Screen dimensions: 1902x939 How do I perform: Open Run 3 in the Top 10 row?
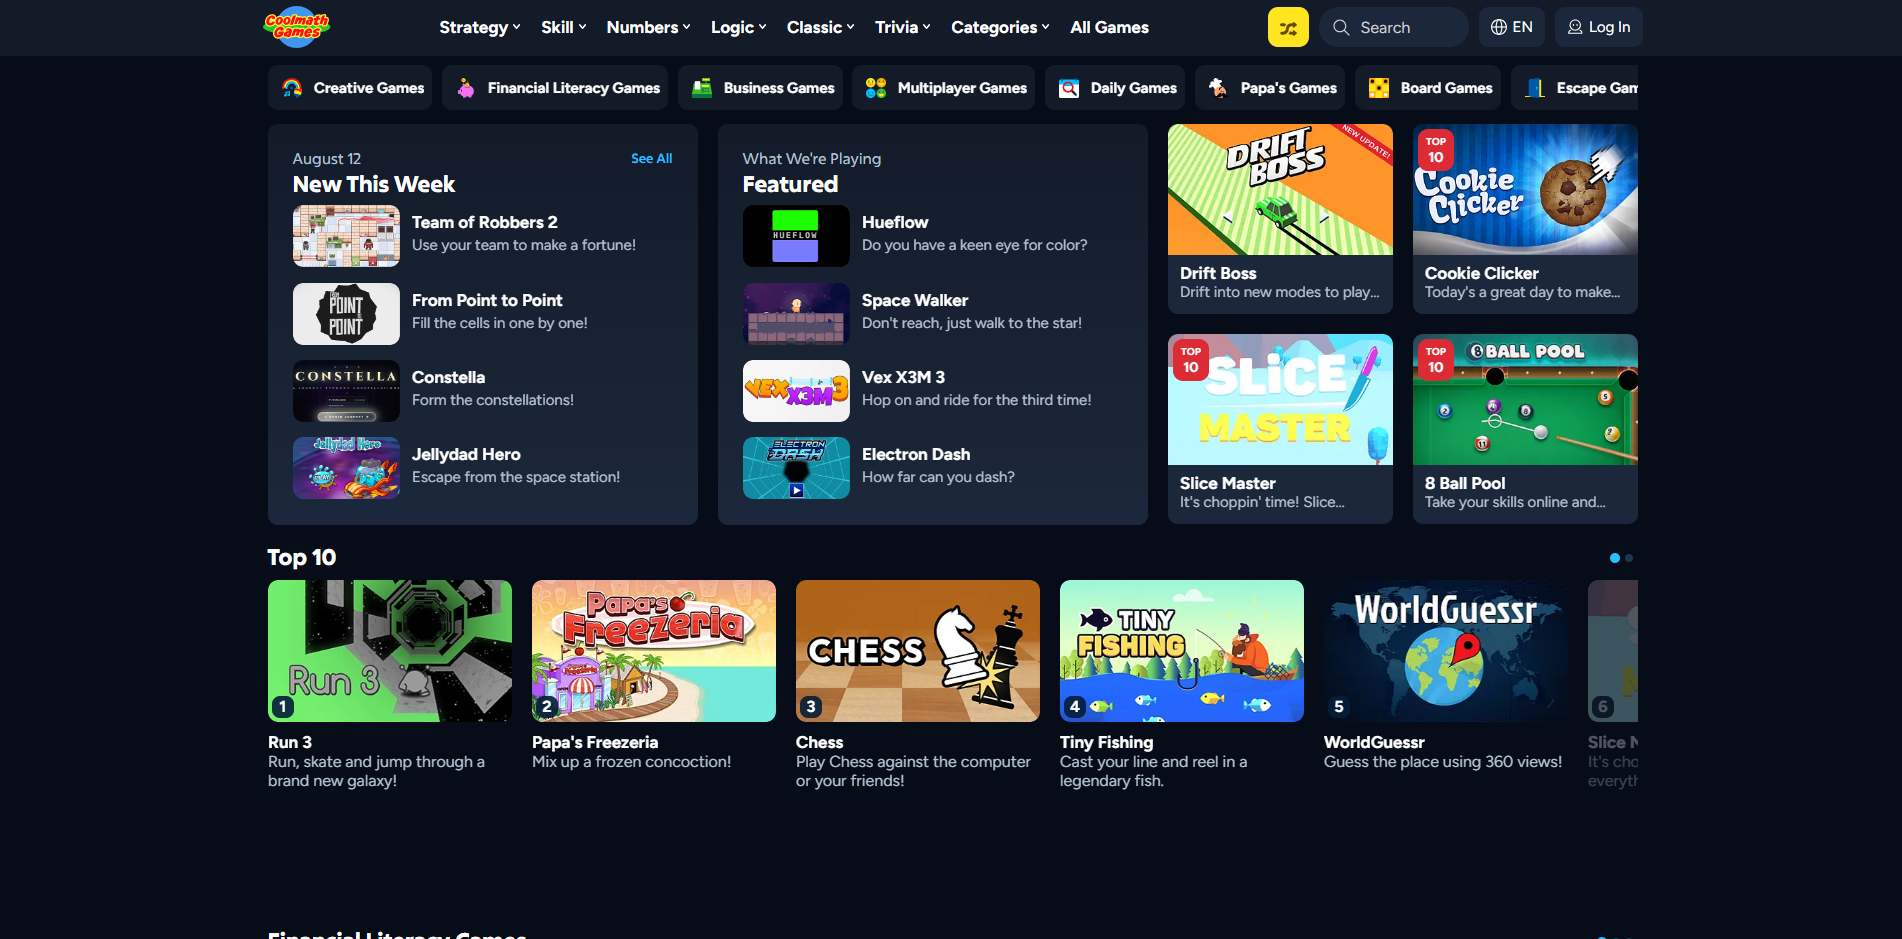[x=390, y=651]
